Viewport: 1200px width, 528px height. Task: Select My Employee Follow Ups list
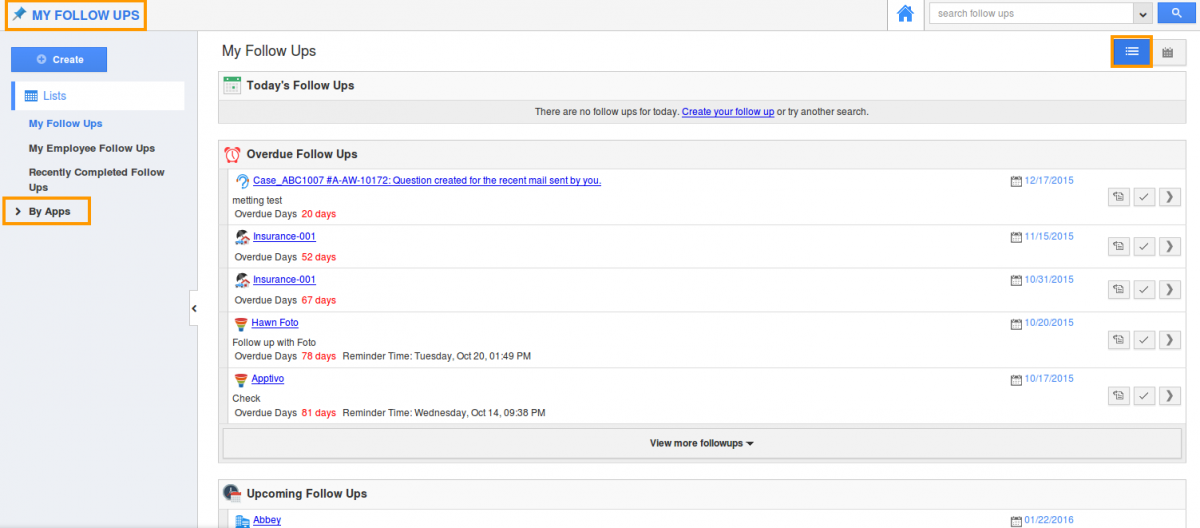click(x=91, y=148)
